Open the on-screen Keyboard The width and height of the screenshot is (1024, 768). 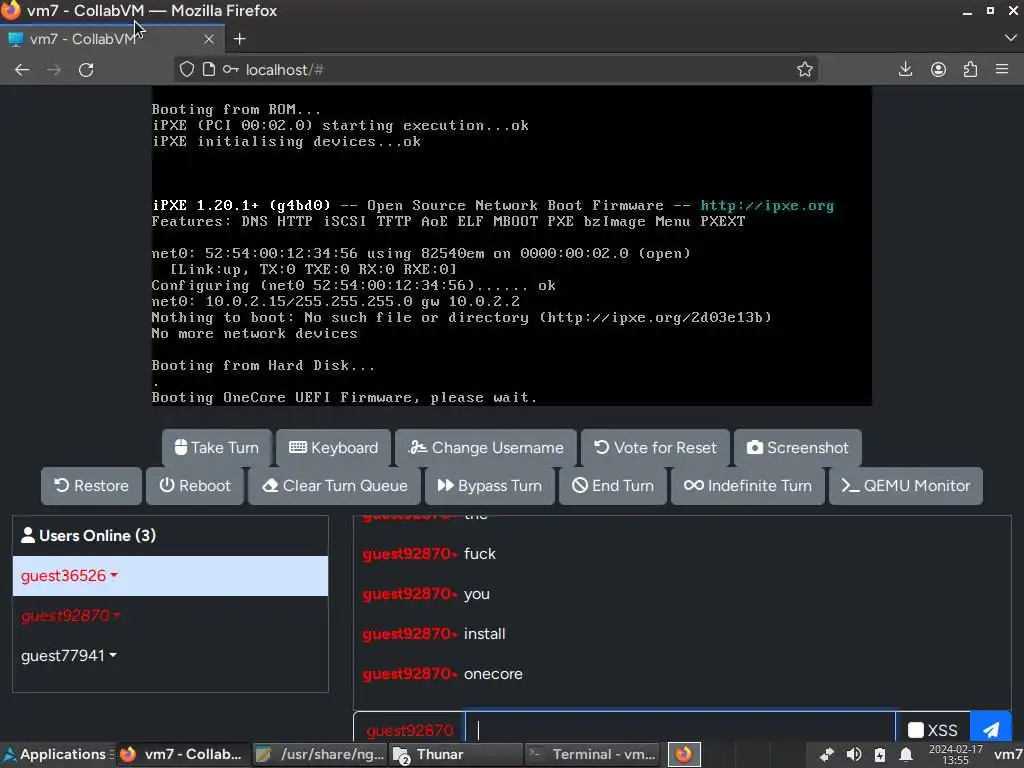click(333, 447)
